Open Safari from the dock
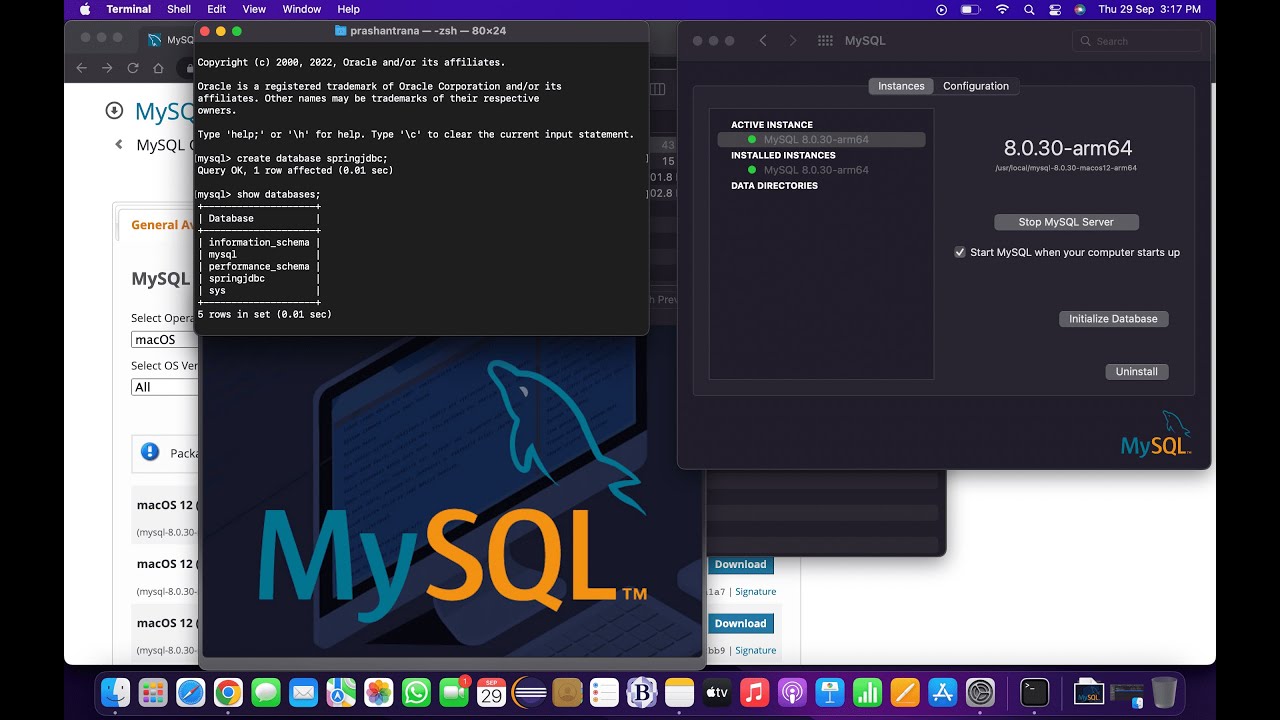 (x=191, y=692)
